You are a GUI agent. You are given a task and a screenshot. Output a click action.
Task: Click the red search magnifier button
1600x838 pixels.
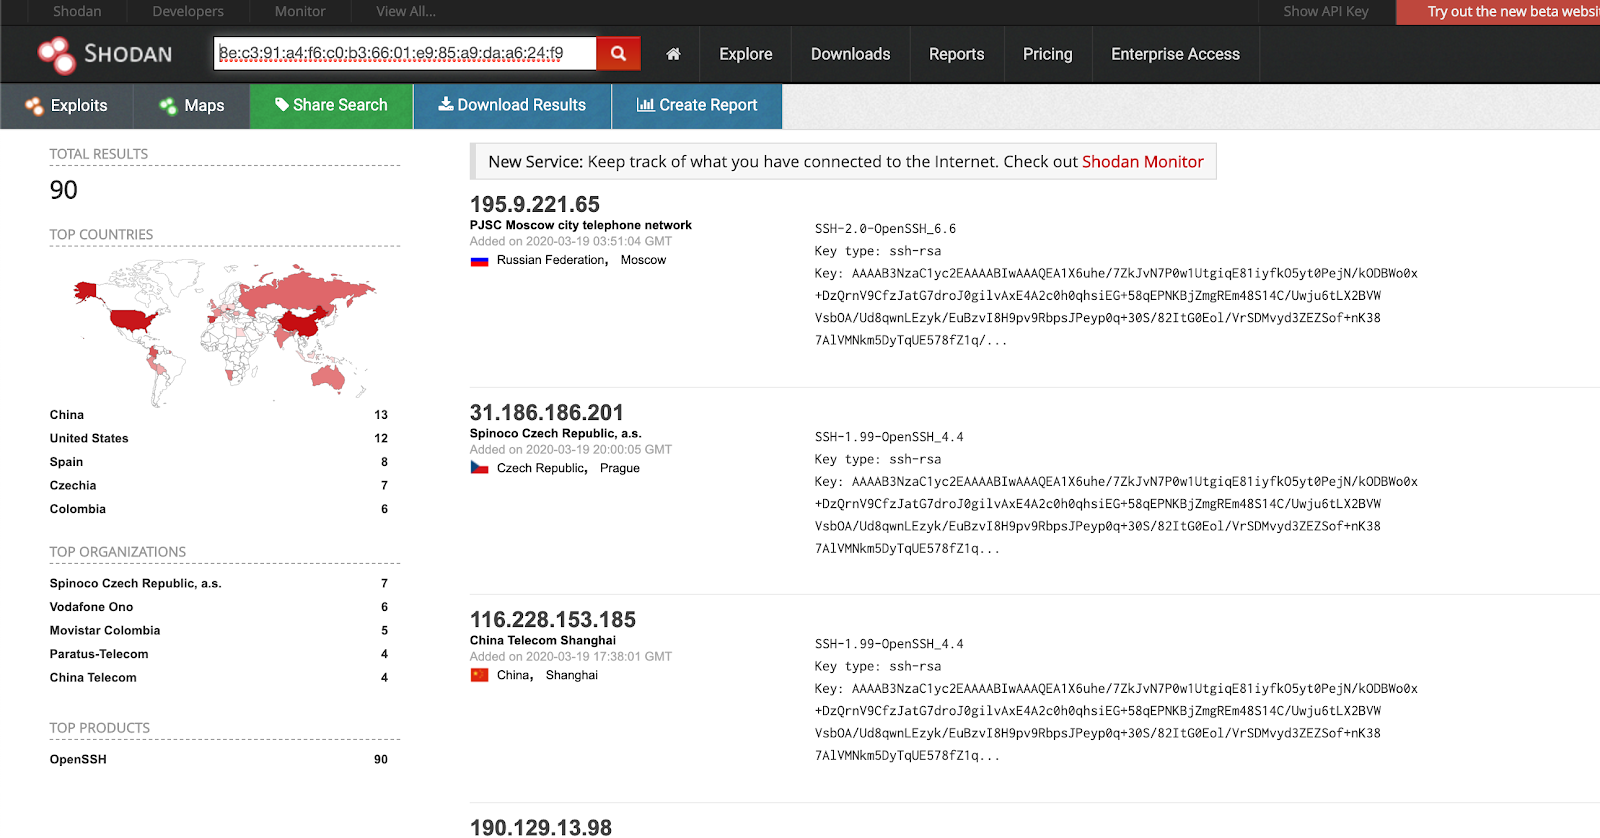618,54
